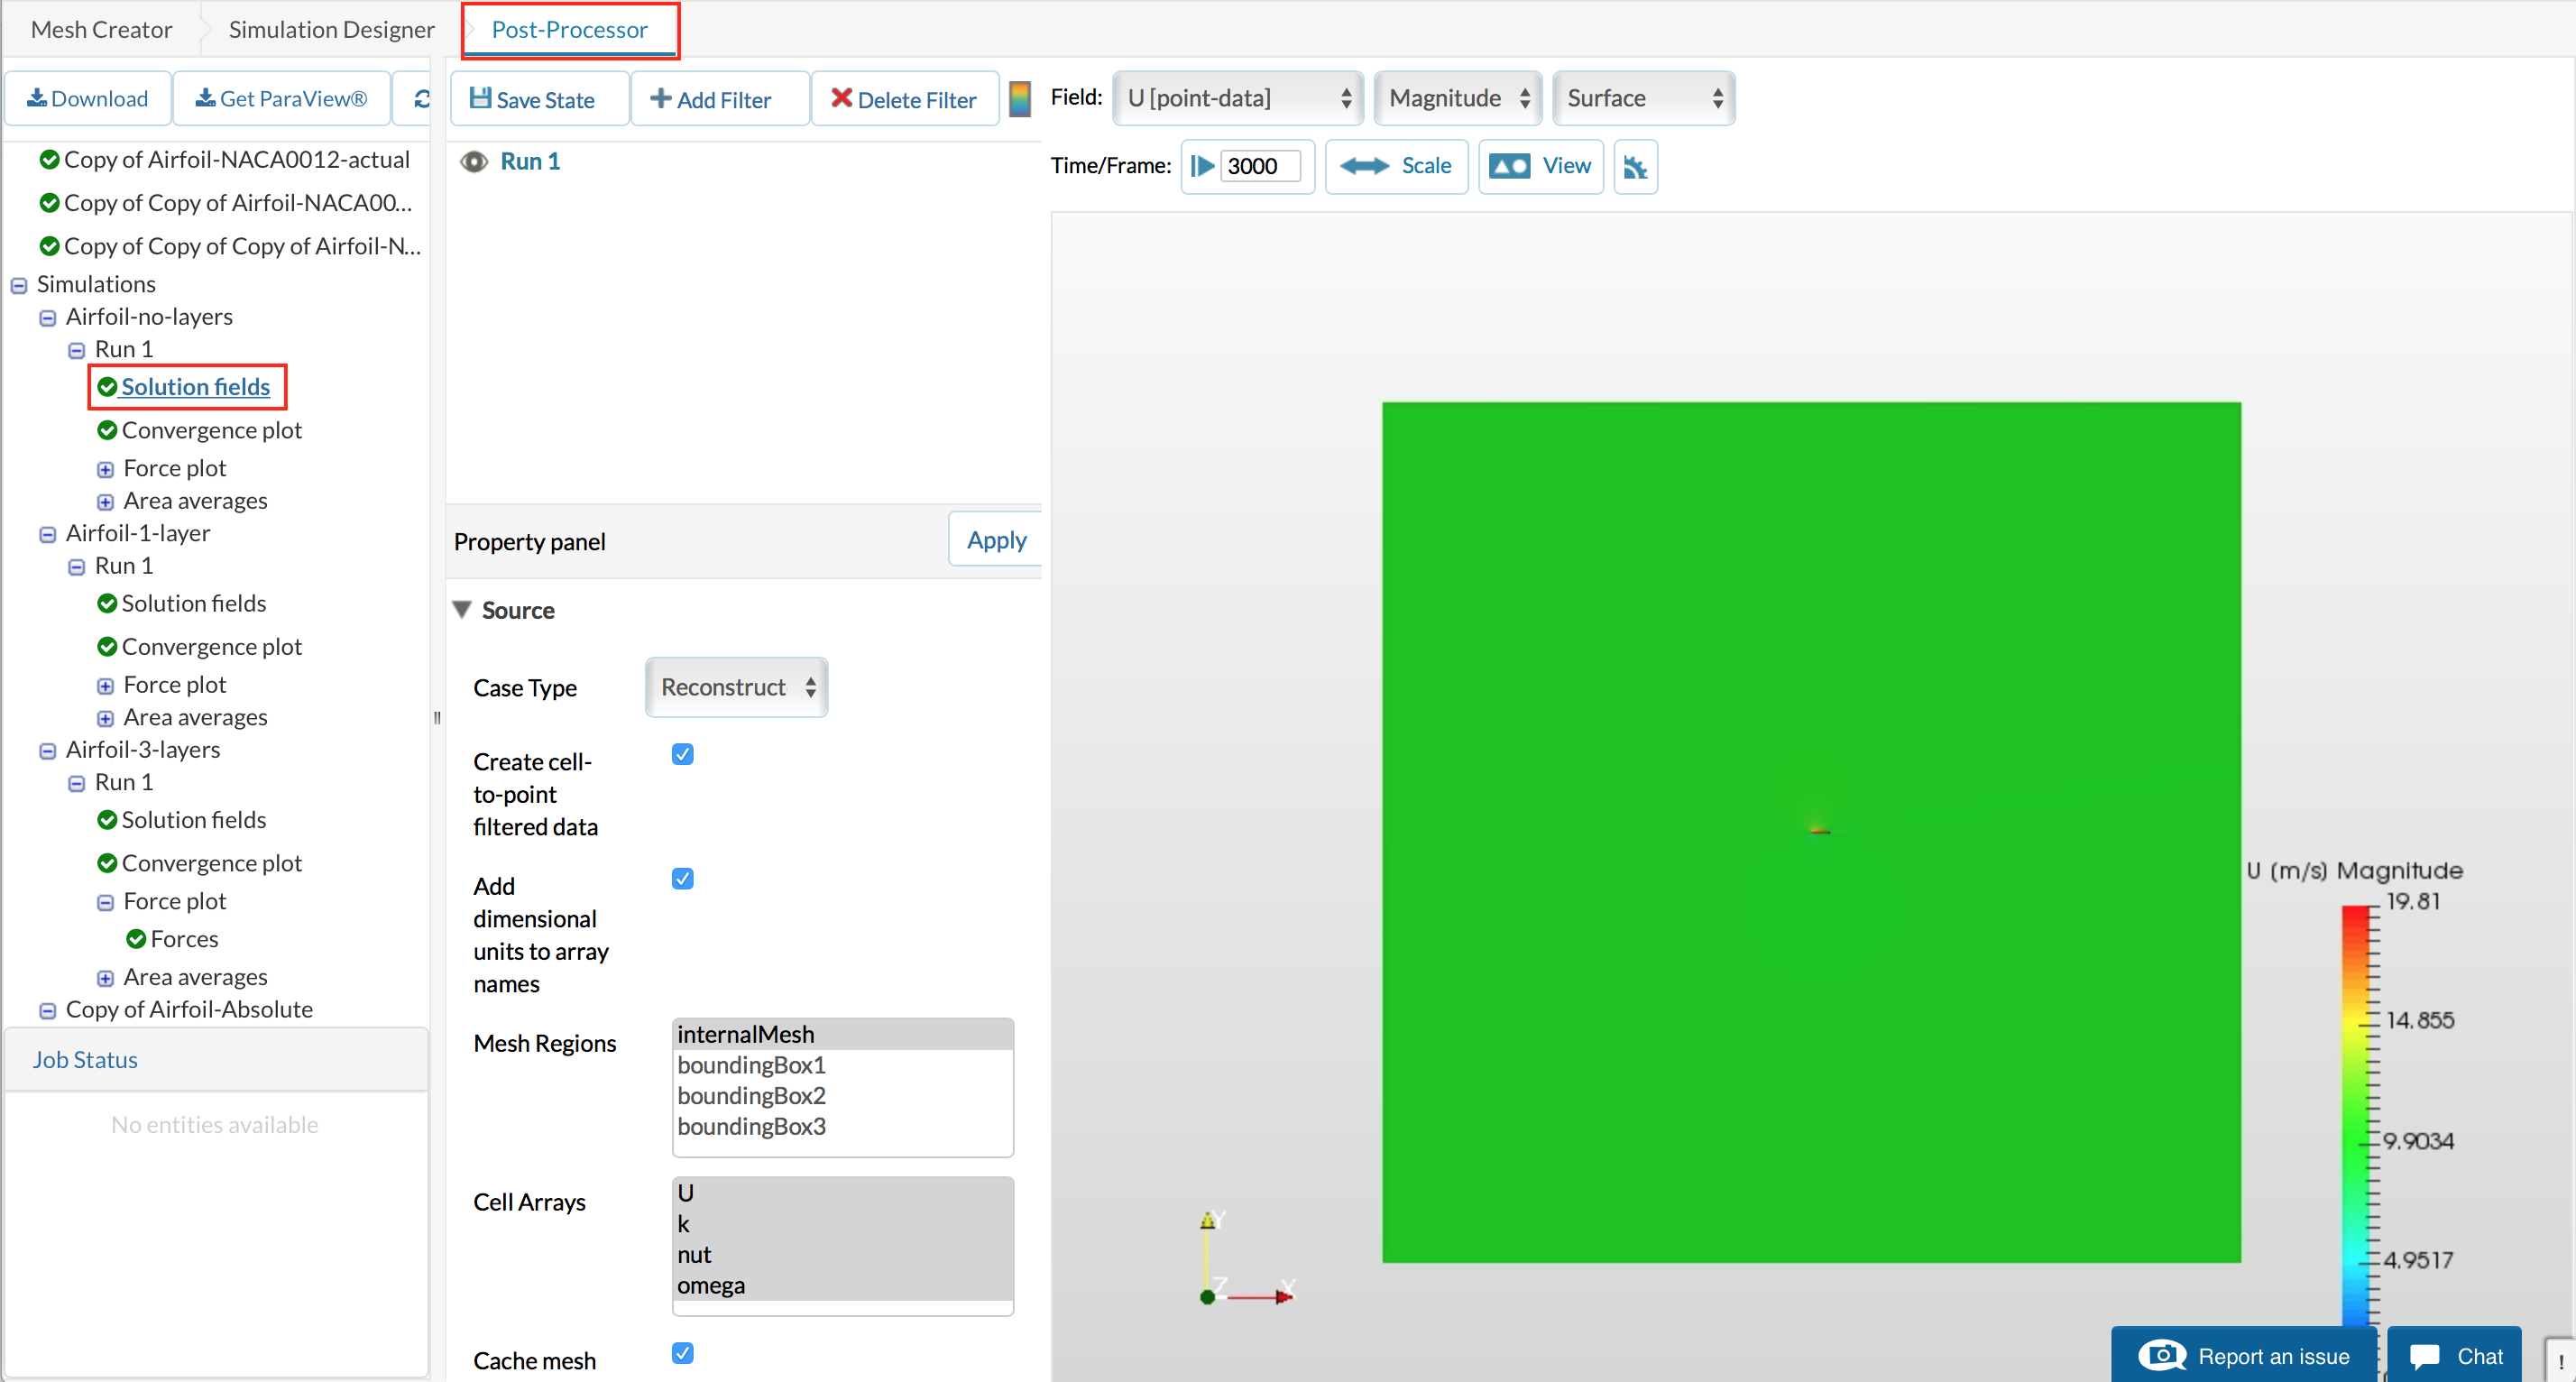This screenshot has width=2576, height=1382.
Task: Click the refresh icon next to Get ParaView
Action: (421, 98)
